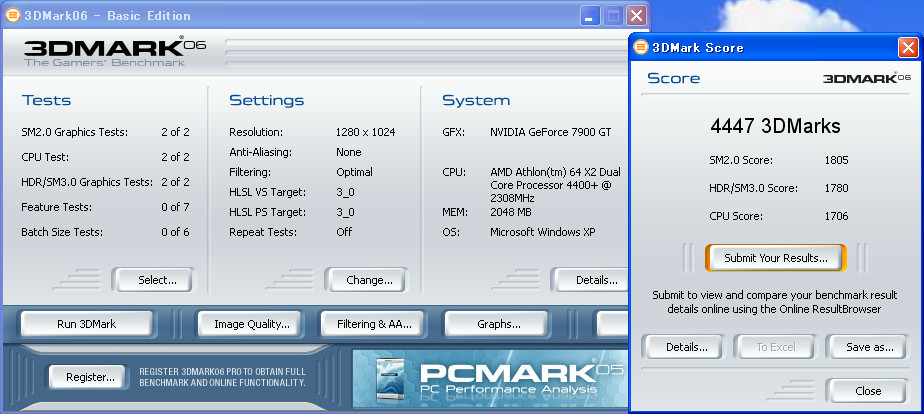
Task: Click the Repeat Tests value Off
Action: point(344,232)
